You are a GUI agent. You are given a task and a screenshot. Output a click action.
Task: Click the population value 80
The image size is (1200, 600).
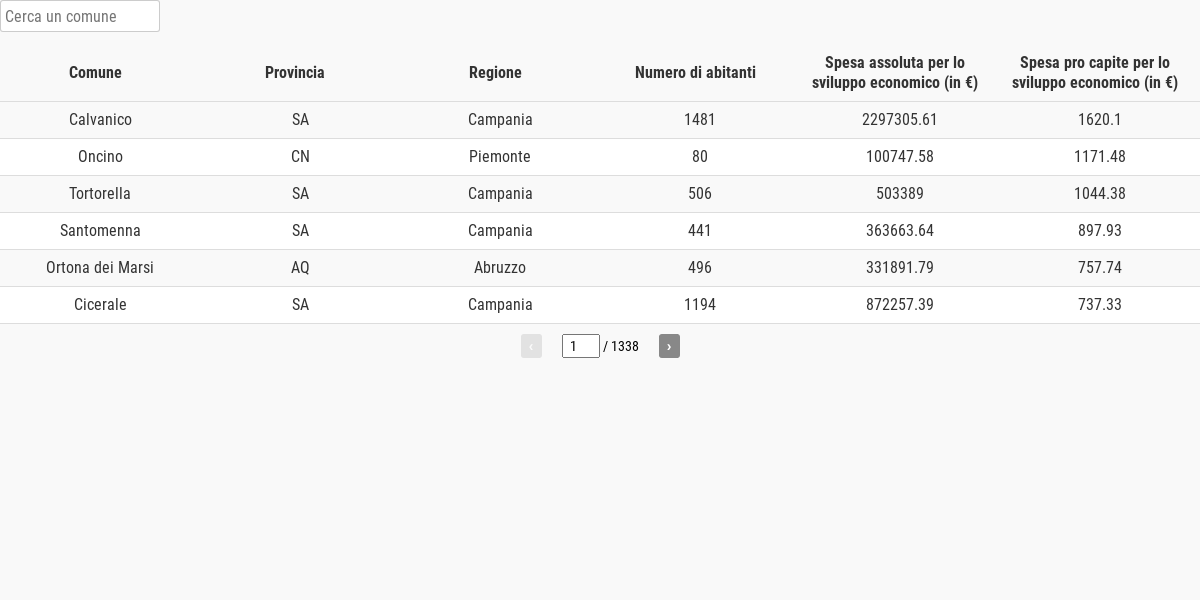tap(700, 157)
